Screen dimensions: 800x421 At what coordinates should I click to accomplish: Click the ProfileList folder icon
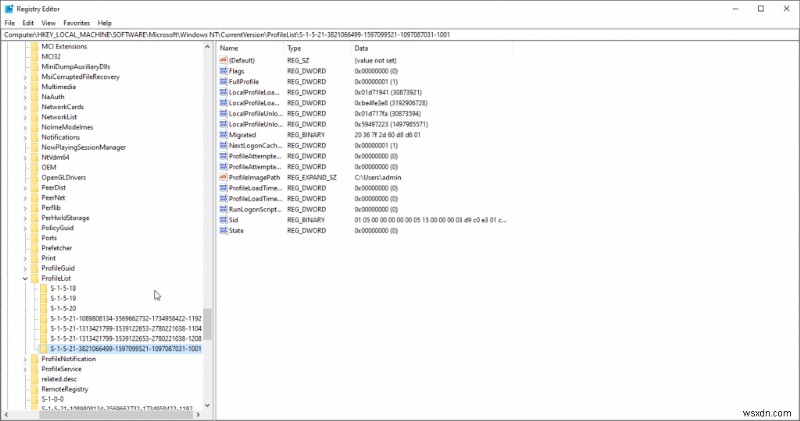coord(35,278)
